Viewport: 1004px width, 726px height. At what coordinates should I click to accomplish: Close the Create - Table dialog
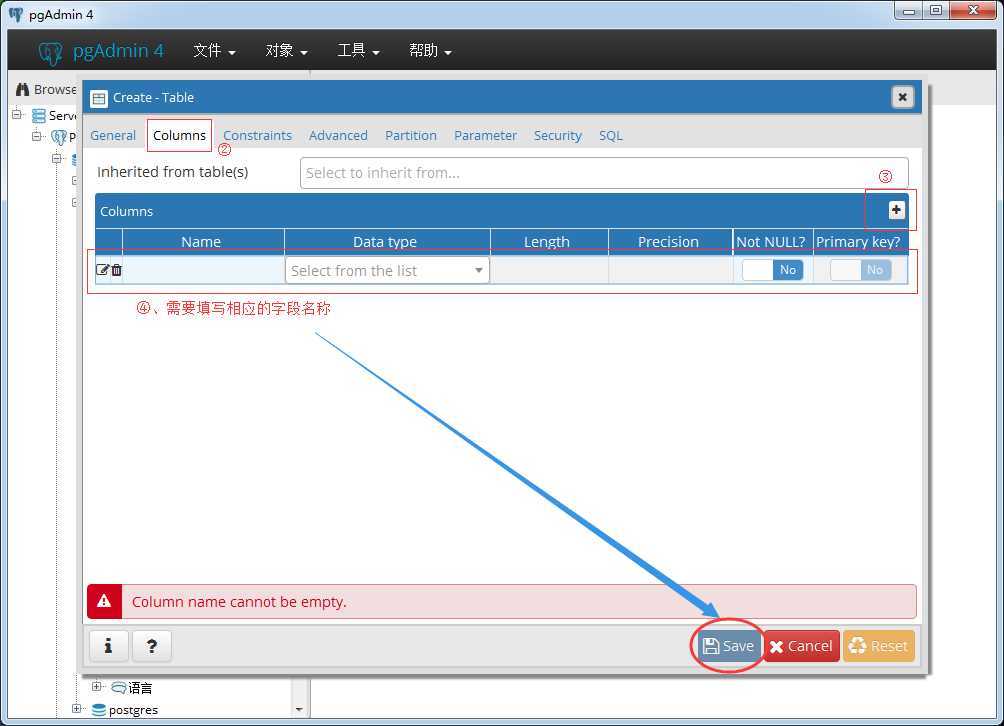[902, 97]
